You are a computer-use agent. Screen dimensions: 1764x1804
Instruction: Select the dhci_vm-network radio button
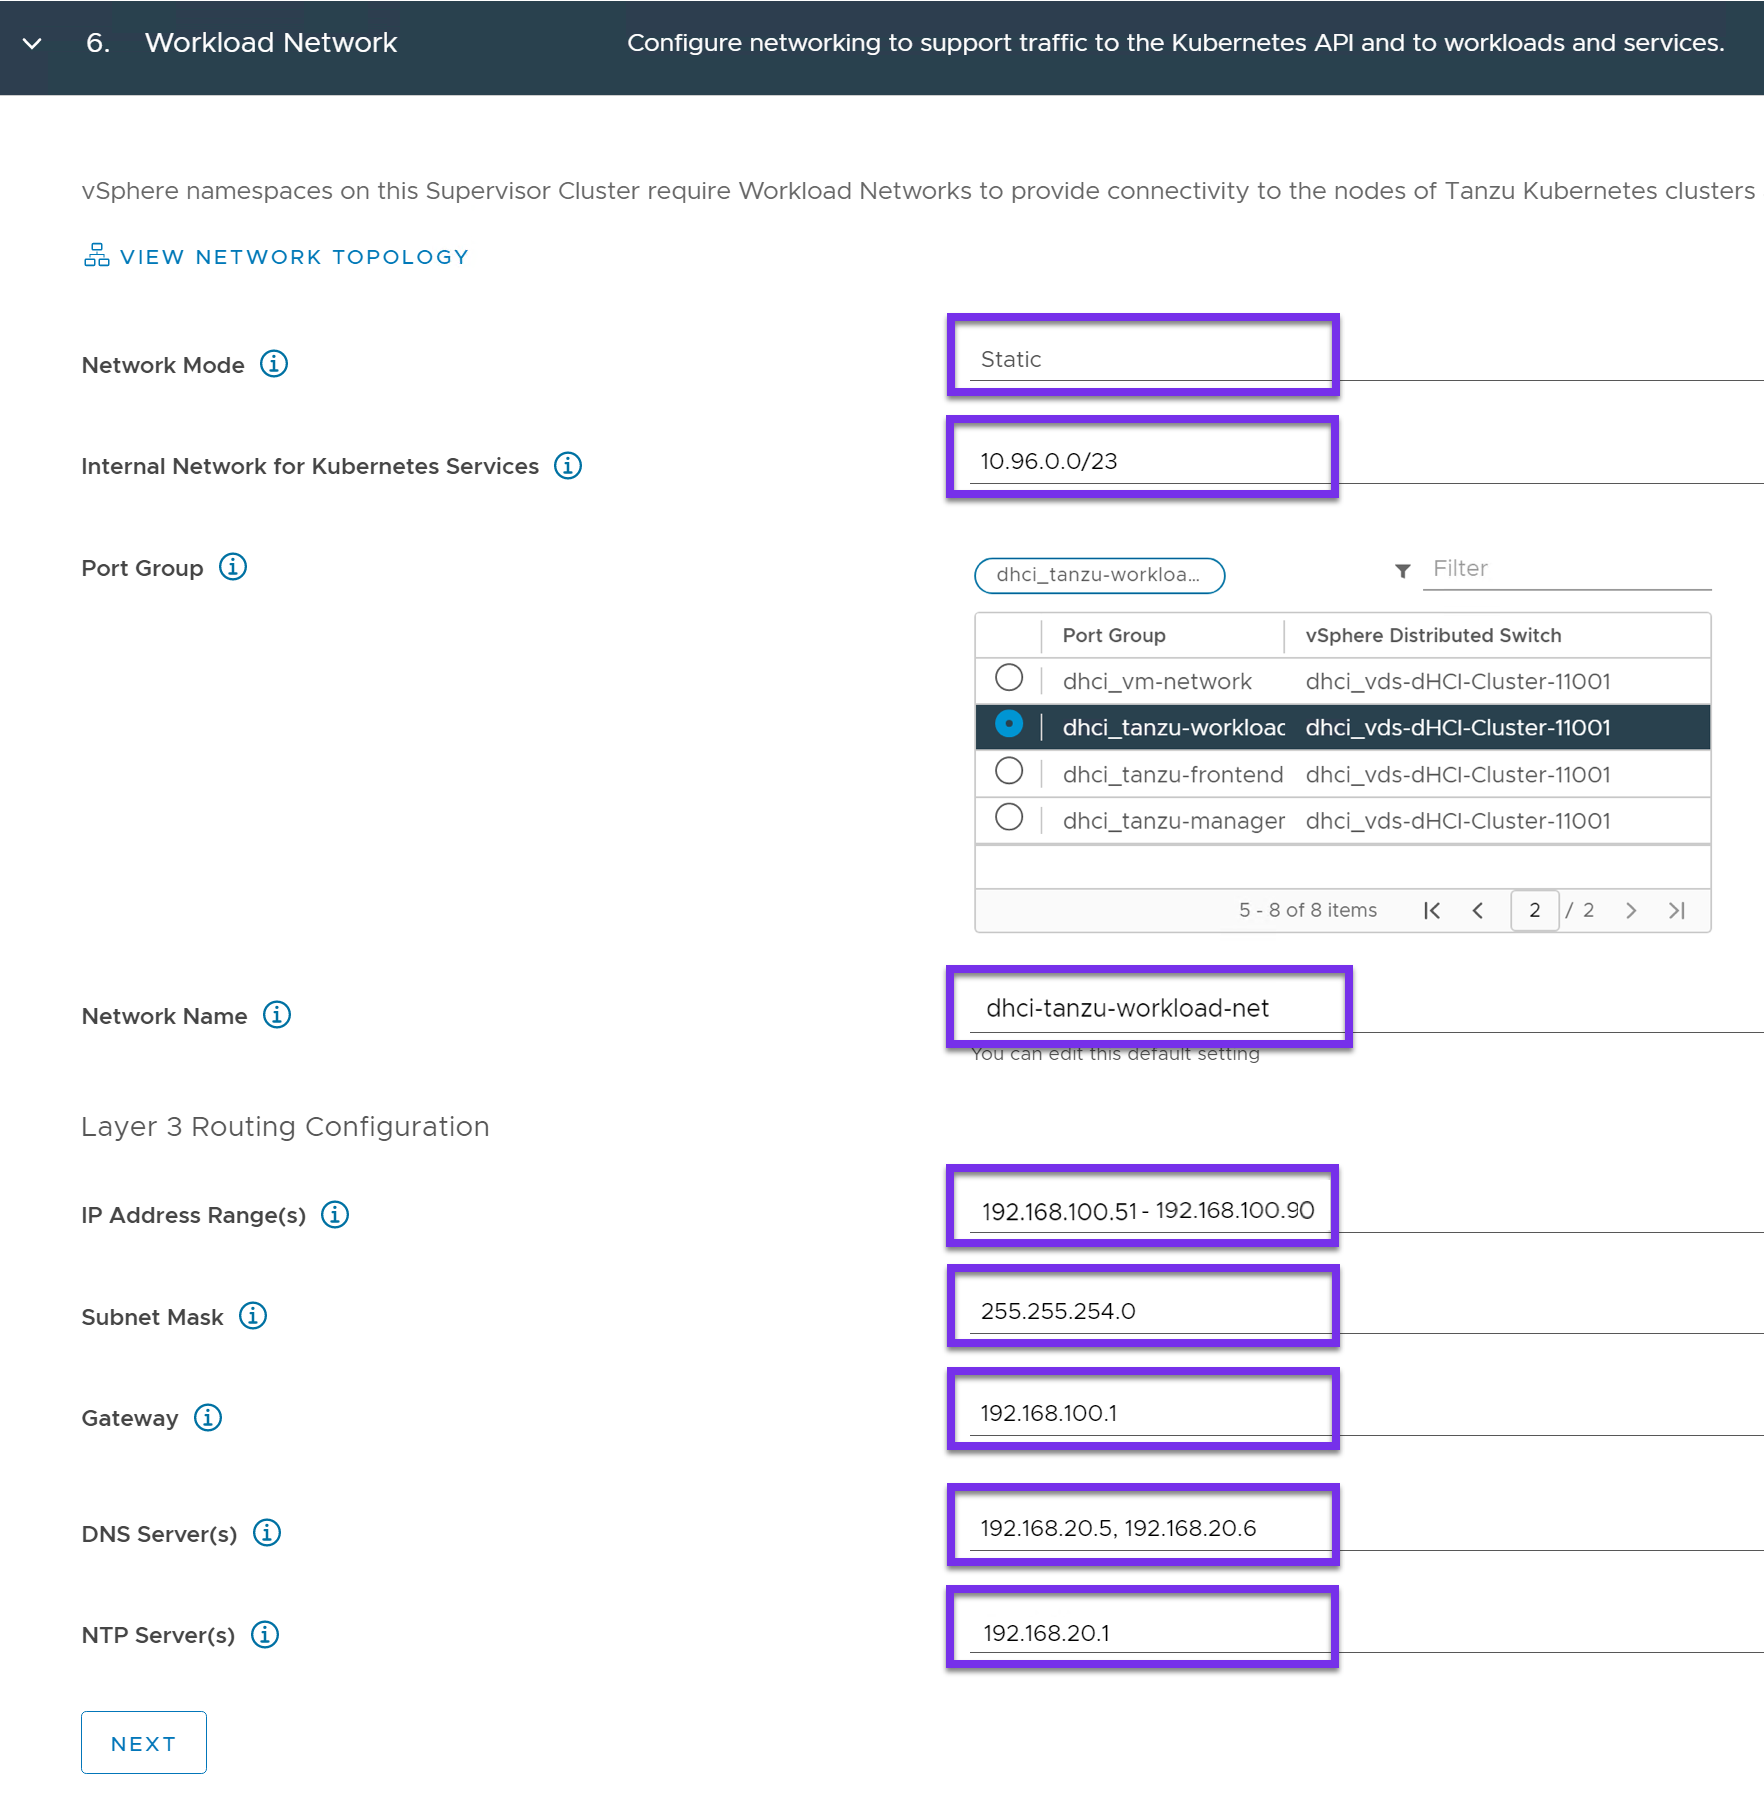tap(1009, 678)
